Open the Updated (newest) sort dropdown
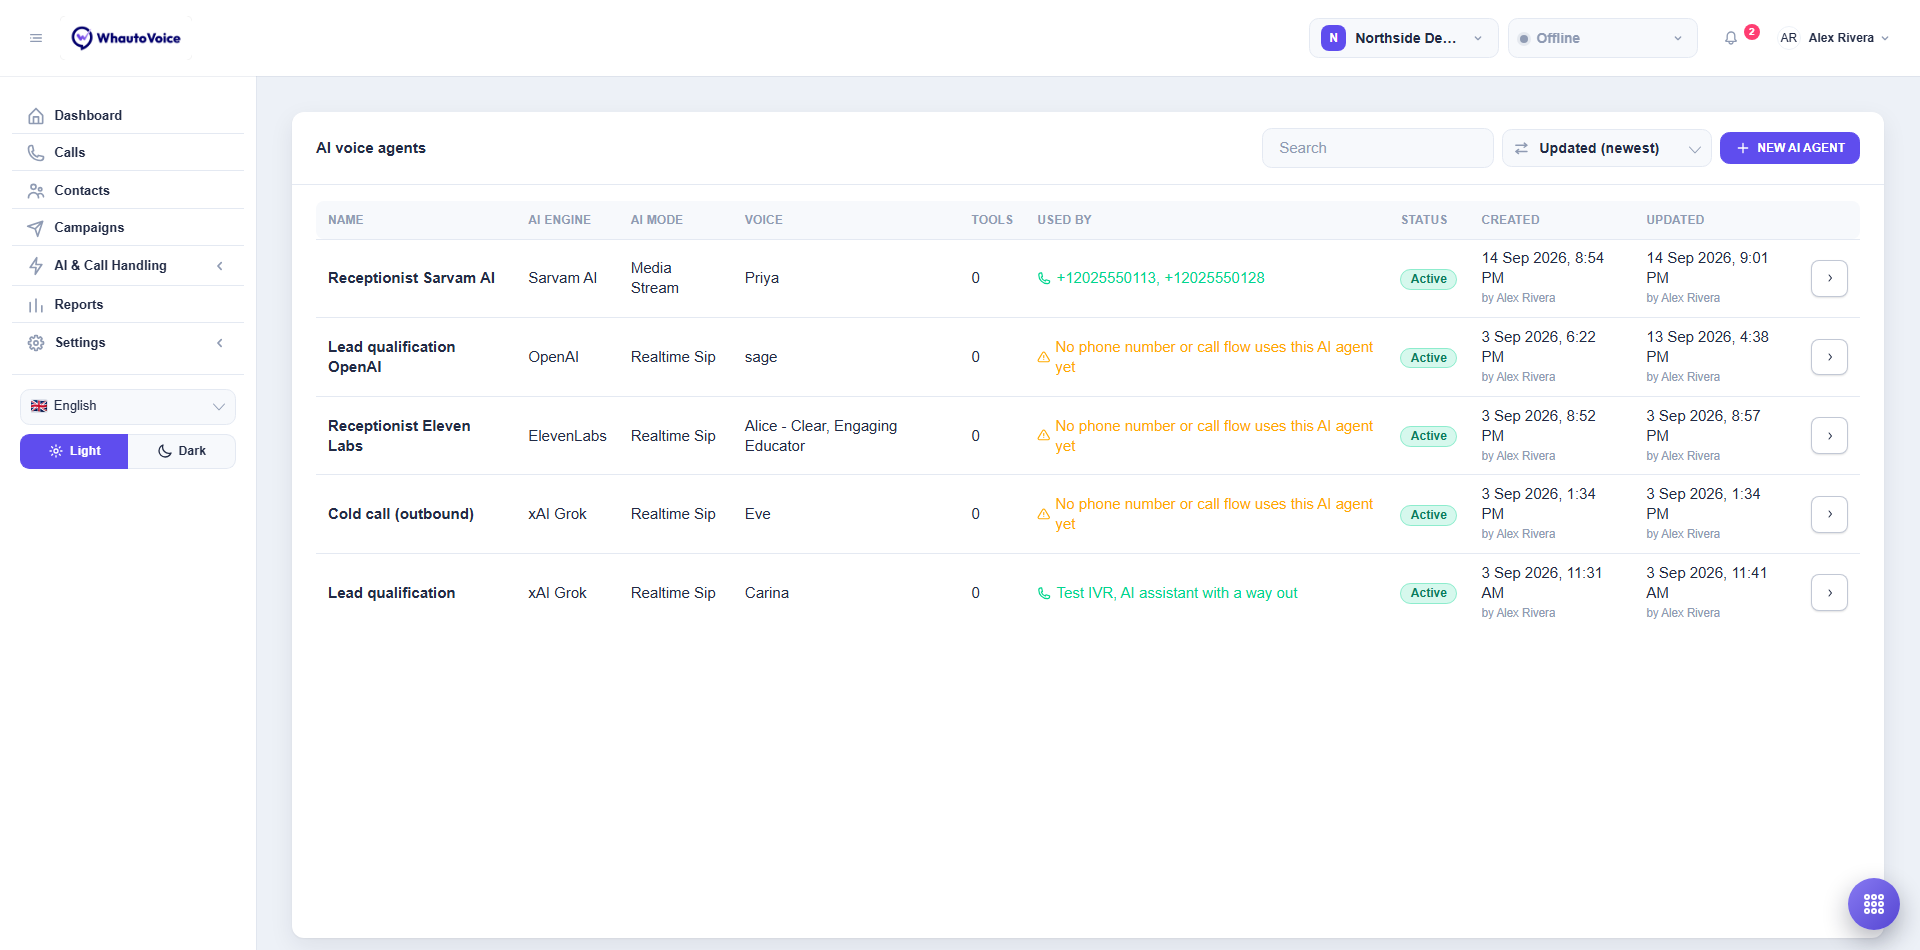The height and width of the screenshot is (950, 1920). pyautogui.click(x=1606, y=148)
